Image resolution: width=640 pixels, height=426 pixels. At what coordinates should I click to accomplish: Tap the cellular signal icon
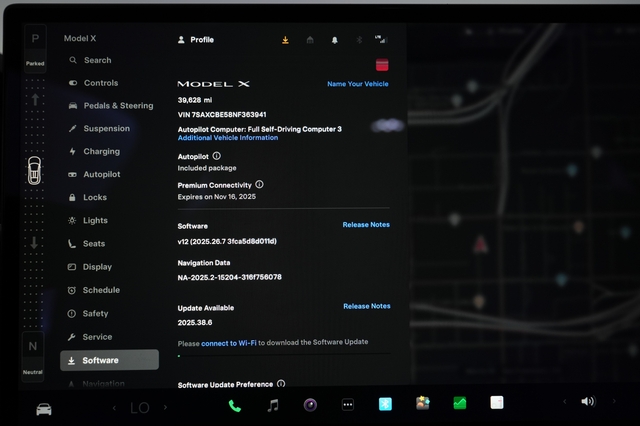381,39
